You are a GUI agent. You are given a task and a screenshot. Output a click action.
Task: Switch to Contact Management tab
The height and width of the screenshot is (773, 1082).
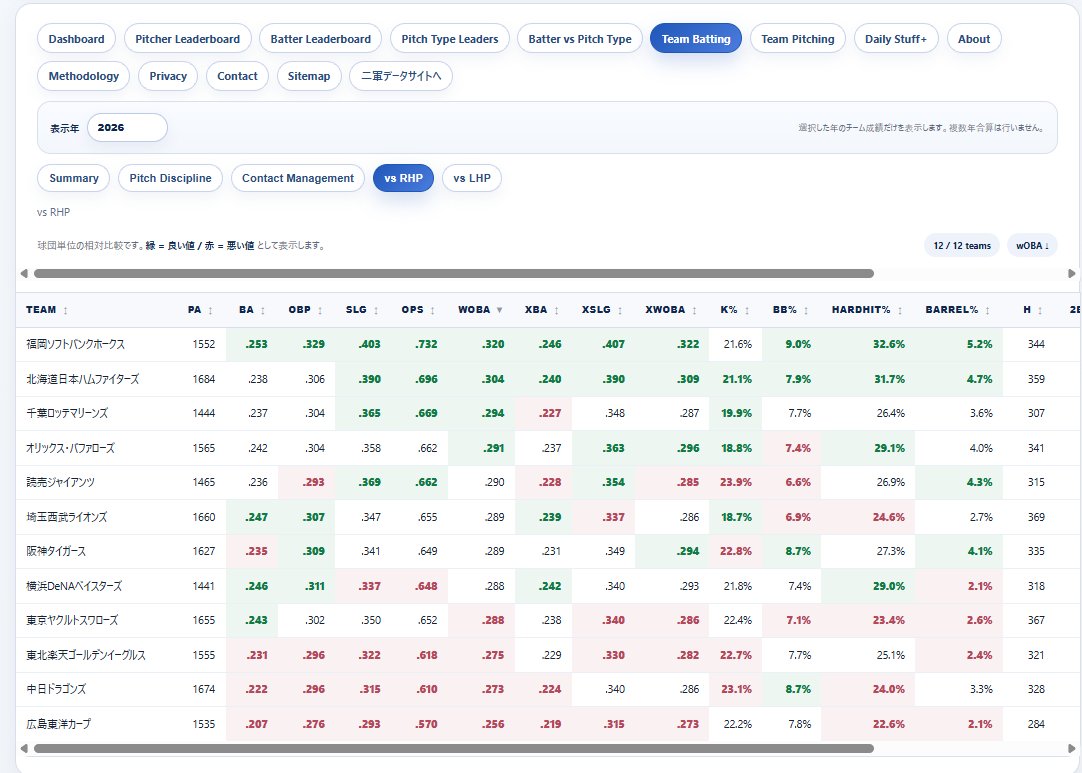coord(298,178)
